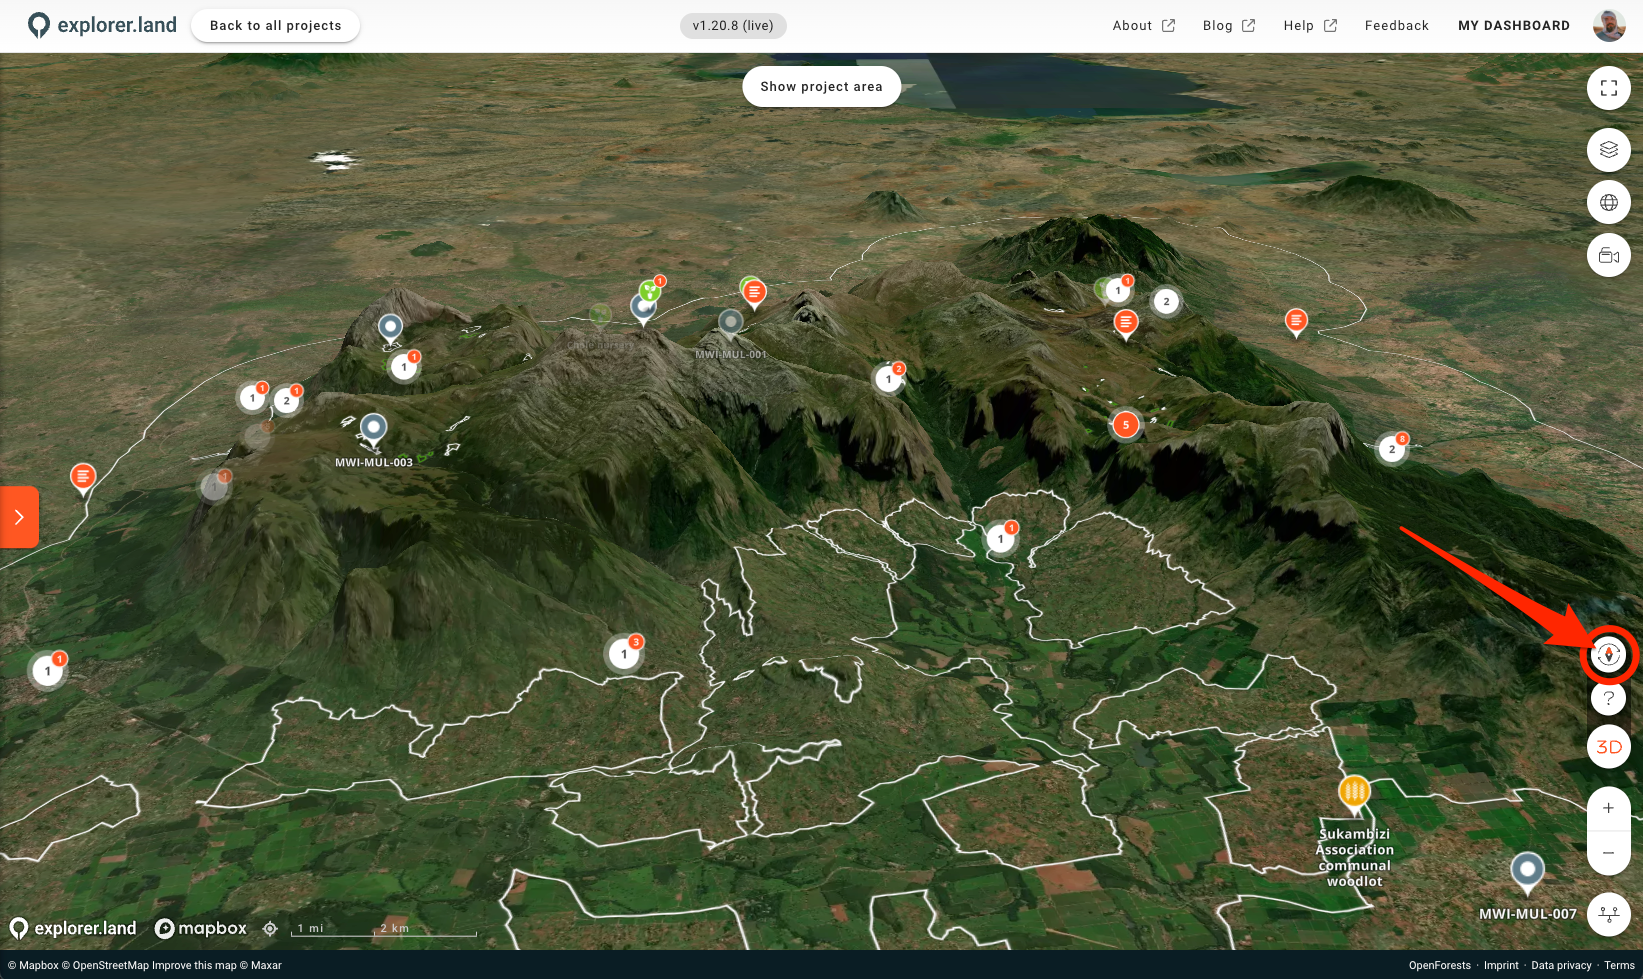Open the user profile avatar menu
The width and height of the screenshot is (1643, 979).
click(1608, 26)
